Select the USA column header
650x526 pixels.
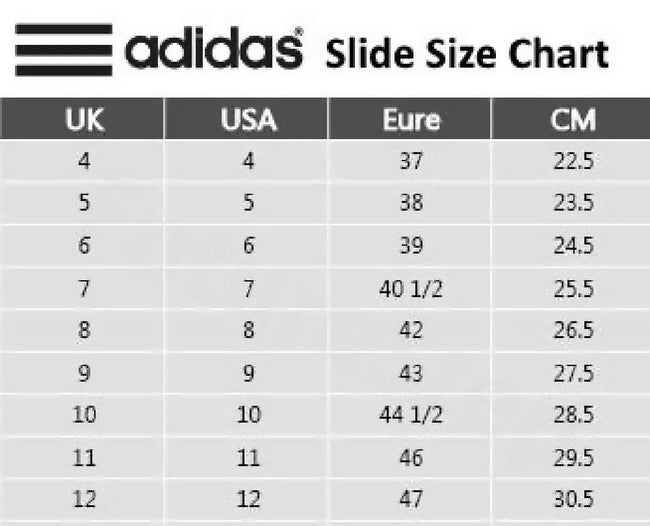tap(248, 121)
